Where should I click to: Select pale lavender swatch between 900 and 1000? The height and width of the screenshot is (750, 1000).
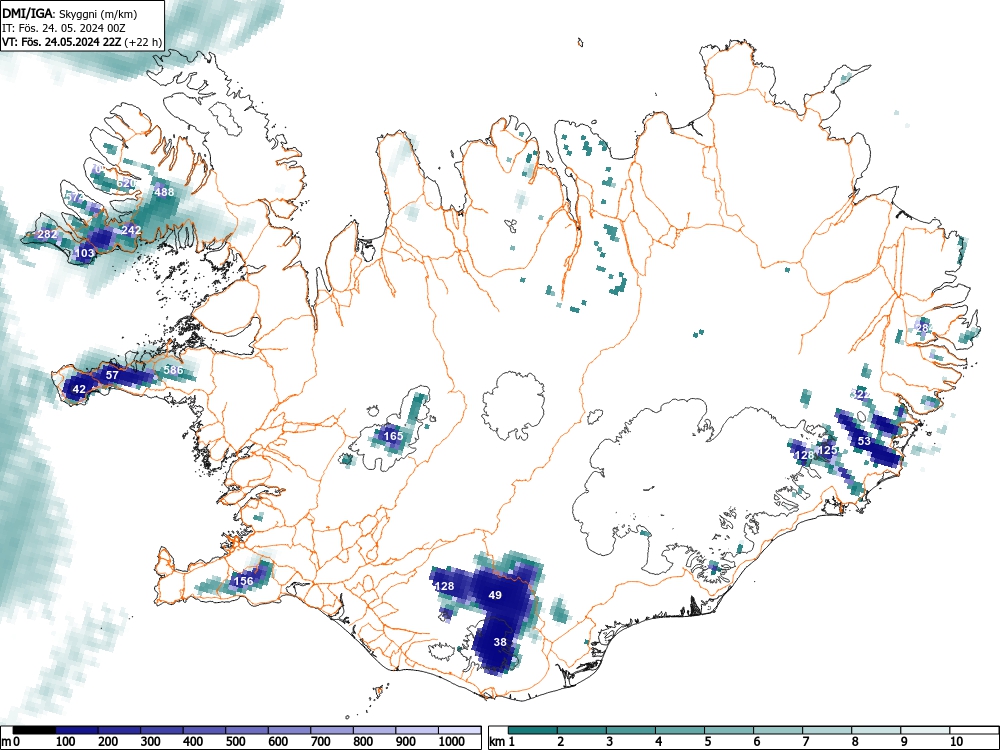tap(417, 730)
